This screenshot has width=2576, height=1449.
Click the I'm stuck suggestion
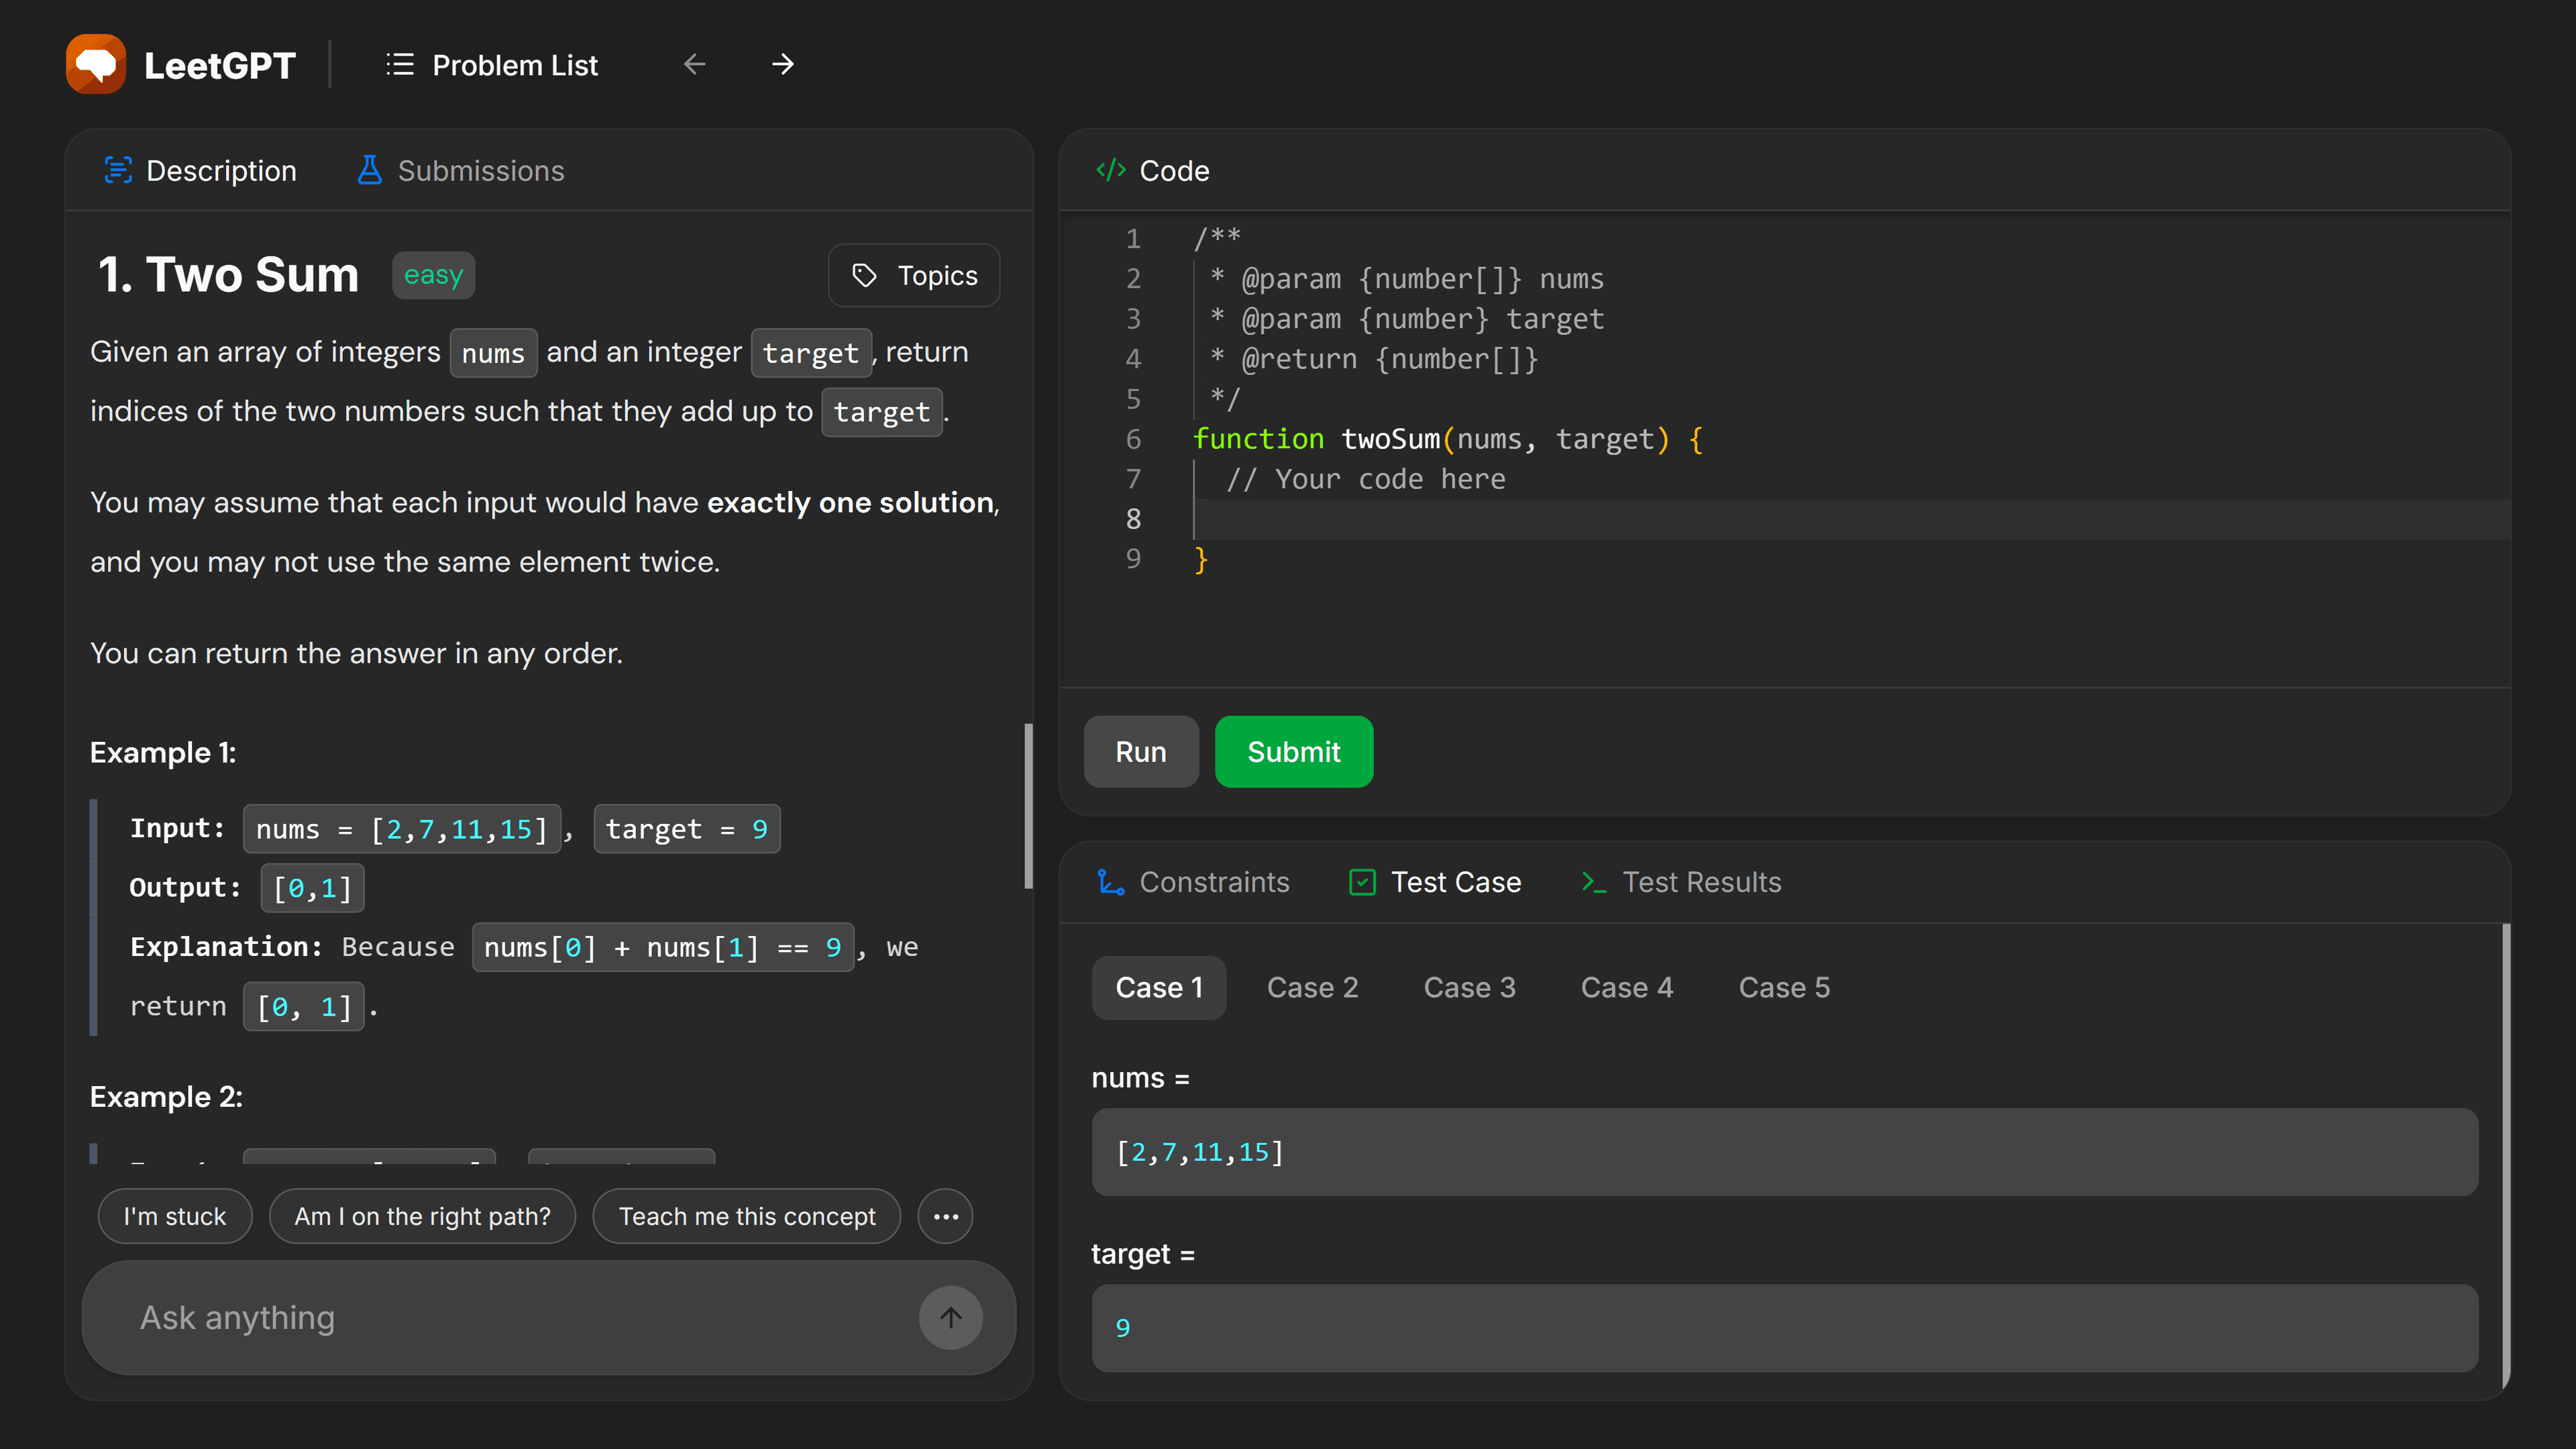[175, 1216]
